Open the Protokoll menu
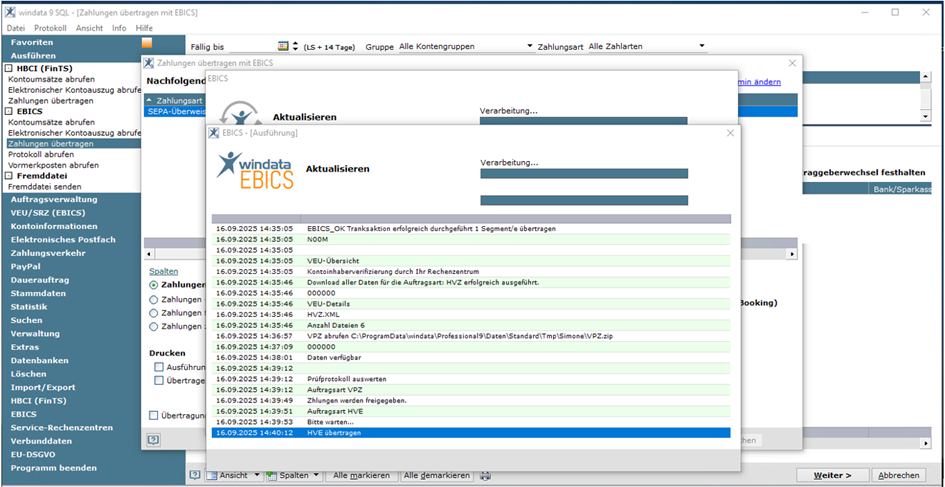The width and height of the screenshot is (945, 487). [50, 28]
